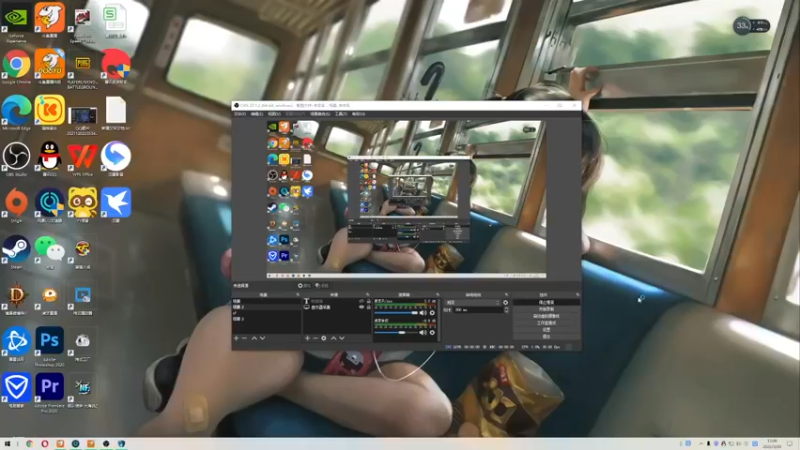Open the Adobe Photoshop 2020 shortcut
Viewport: 800px width, 450px height.
tap(49, 346)
